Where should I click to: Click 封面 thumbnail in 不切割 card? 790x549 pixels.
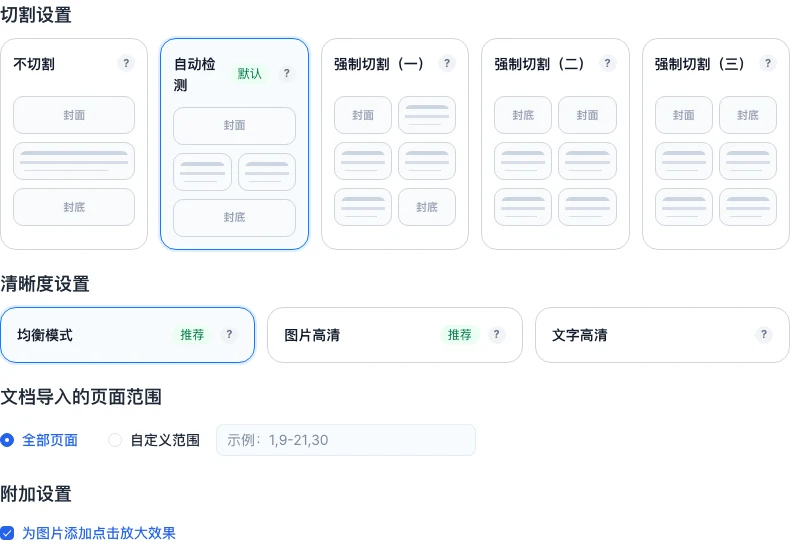[74, 115]
